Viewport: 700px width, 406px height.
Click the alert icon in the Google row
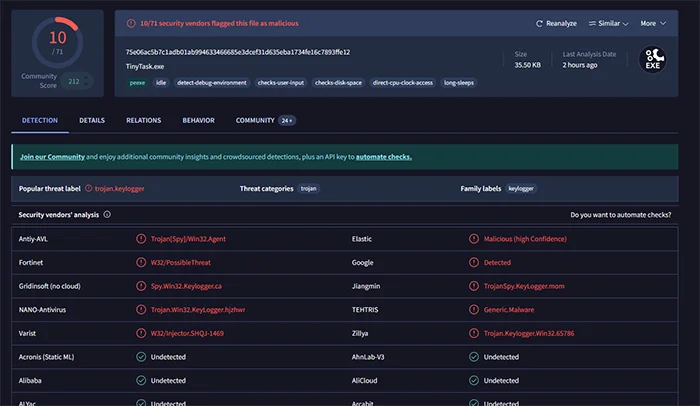click(x=474, y=263)
